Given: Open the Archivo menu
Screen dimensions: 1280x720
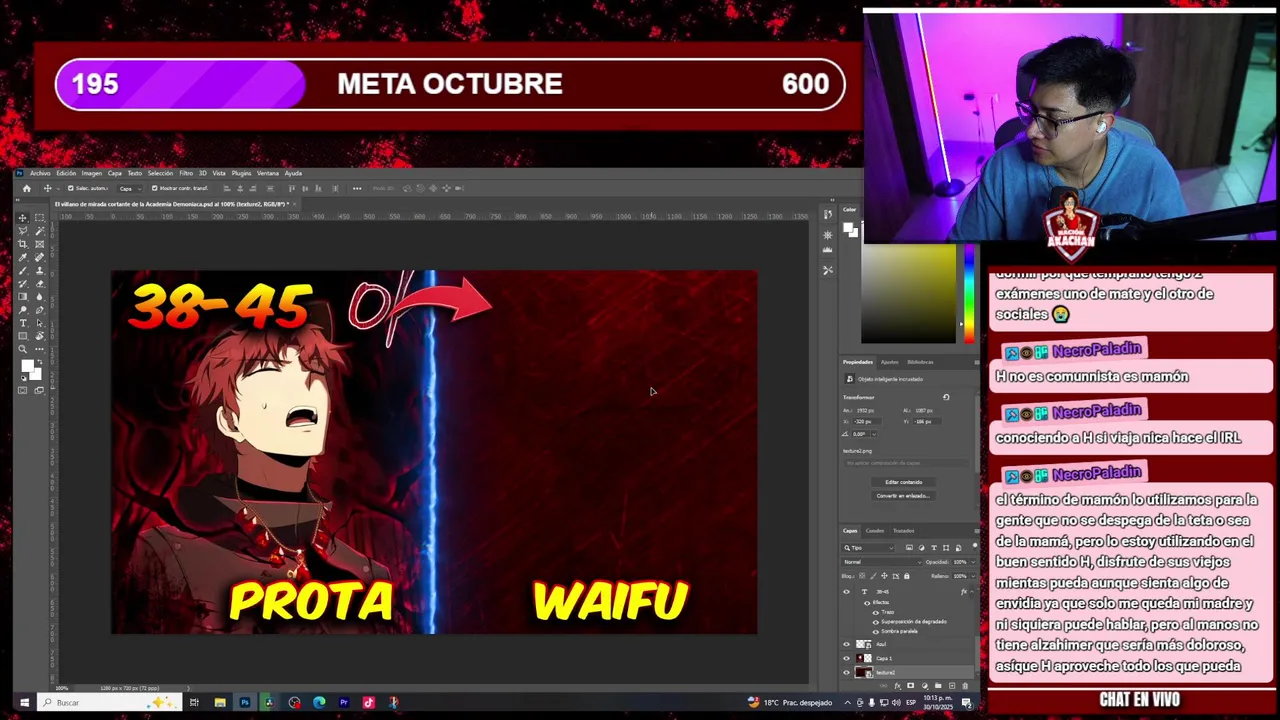Looking at the screenshot, I should (x=40, y=173).
